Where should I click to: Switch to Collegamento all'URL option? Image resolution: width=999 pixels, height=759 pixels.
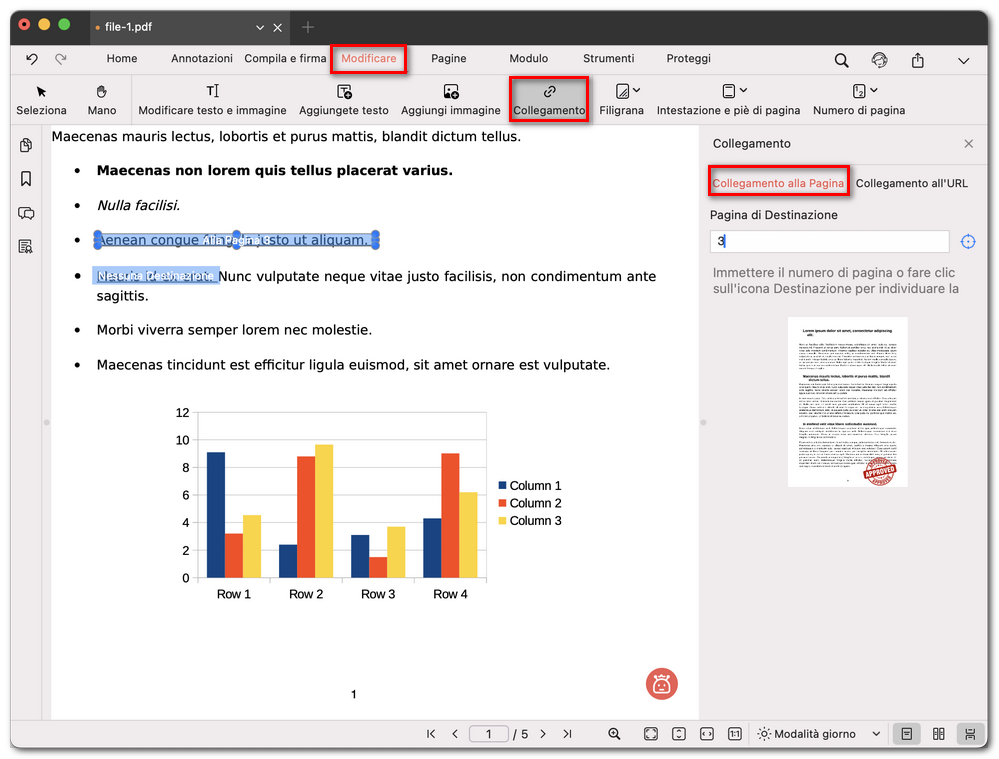911,183
